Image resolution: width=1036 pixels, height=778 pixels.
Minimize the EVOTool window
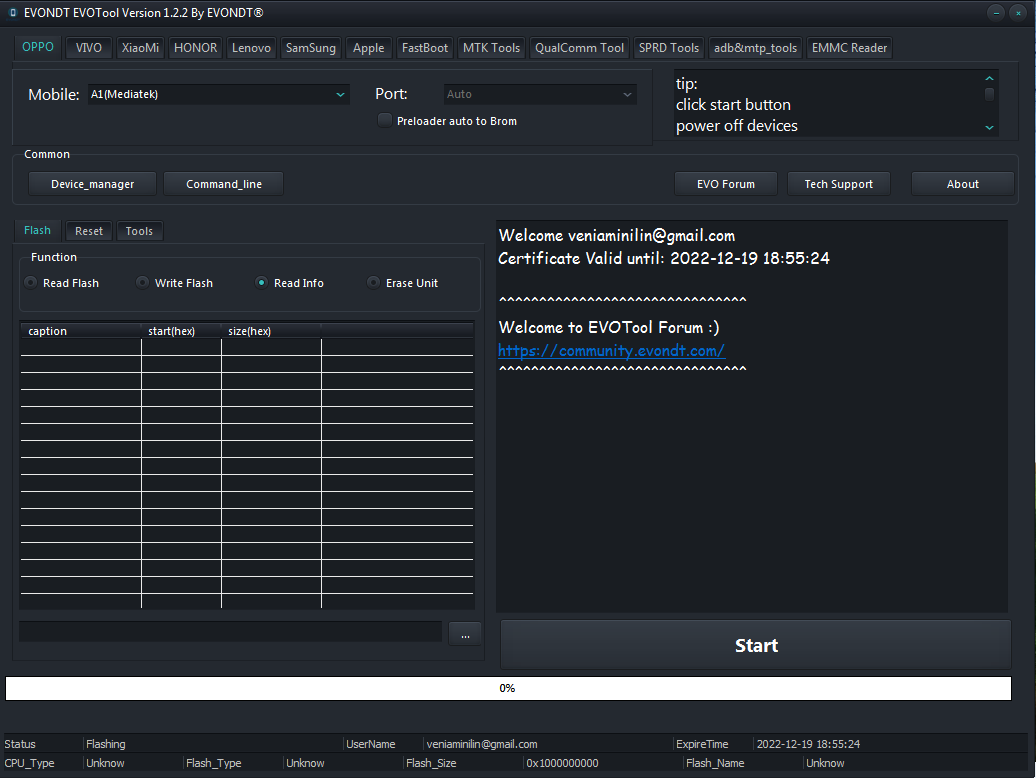(996, 13)
